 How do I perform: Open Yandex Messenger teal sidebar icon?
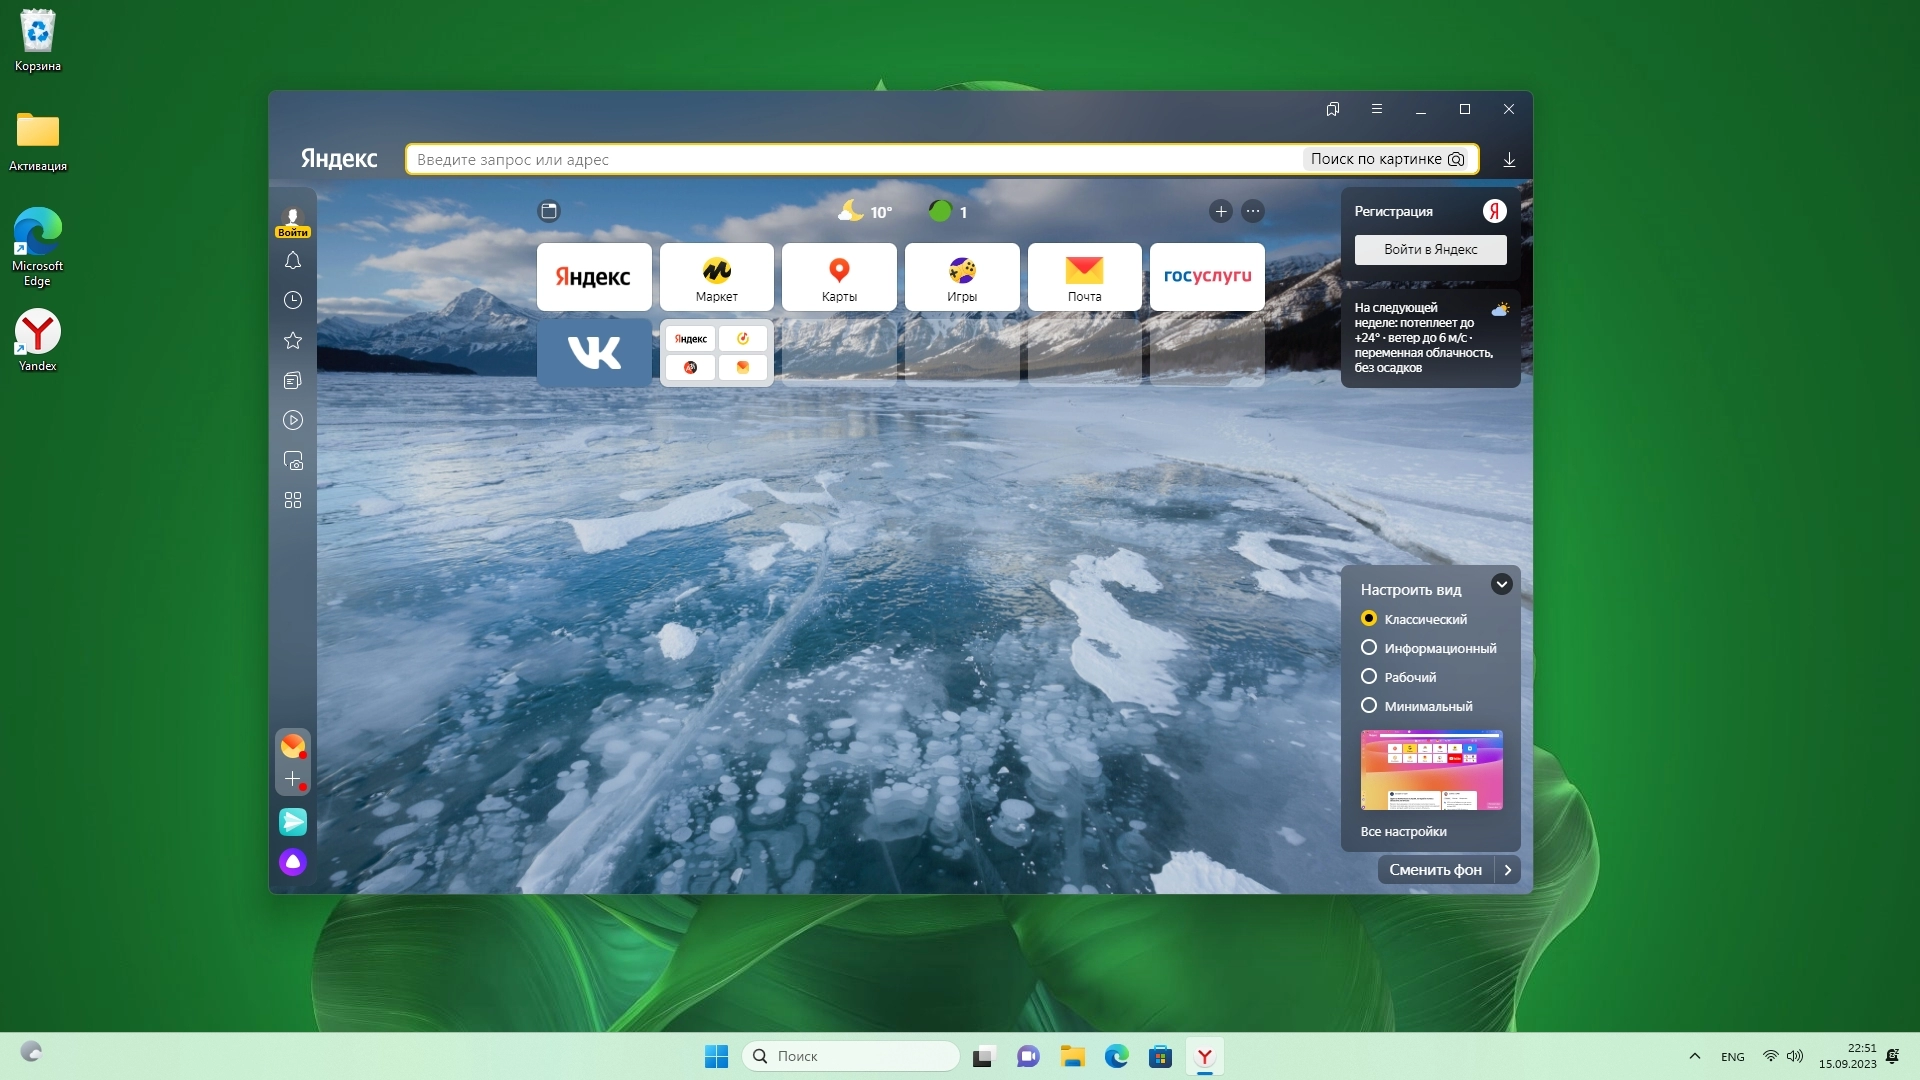[293, 822]
